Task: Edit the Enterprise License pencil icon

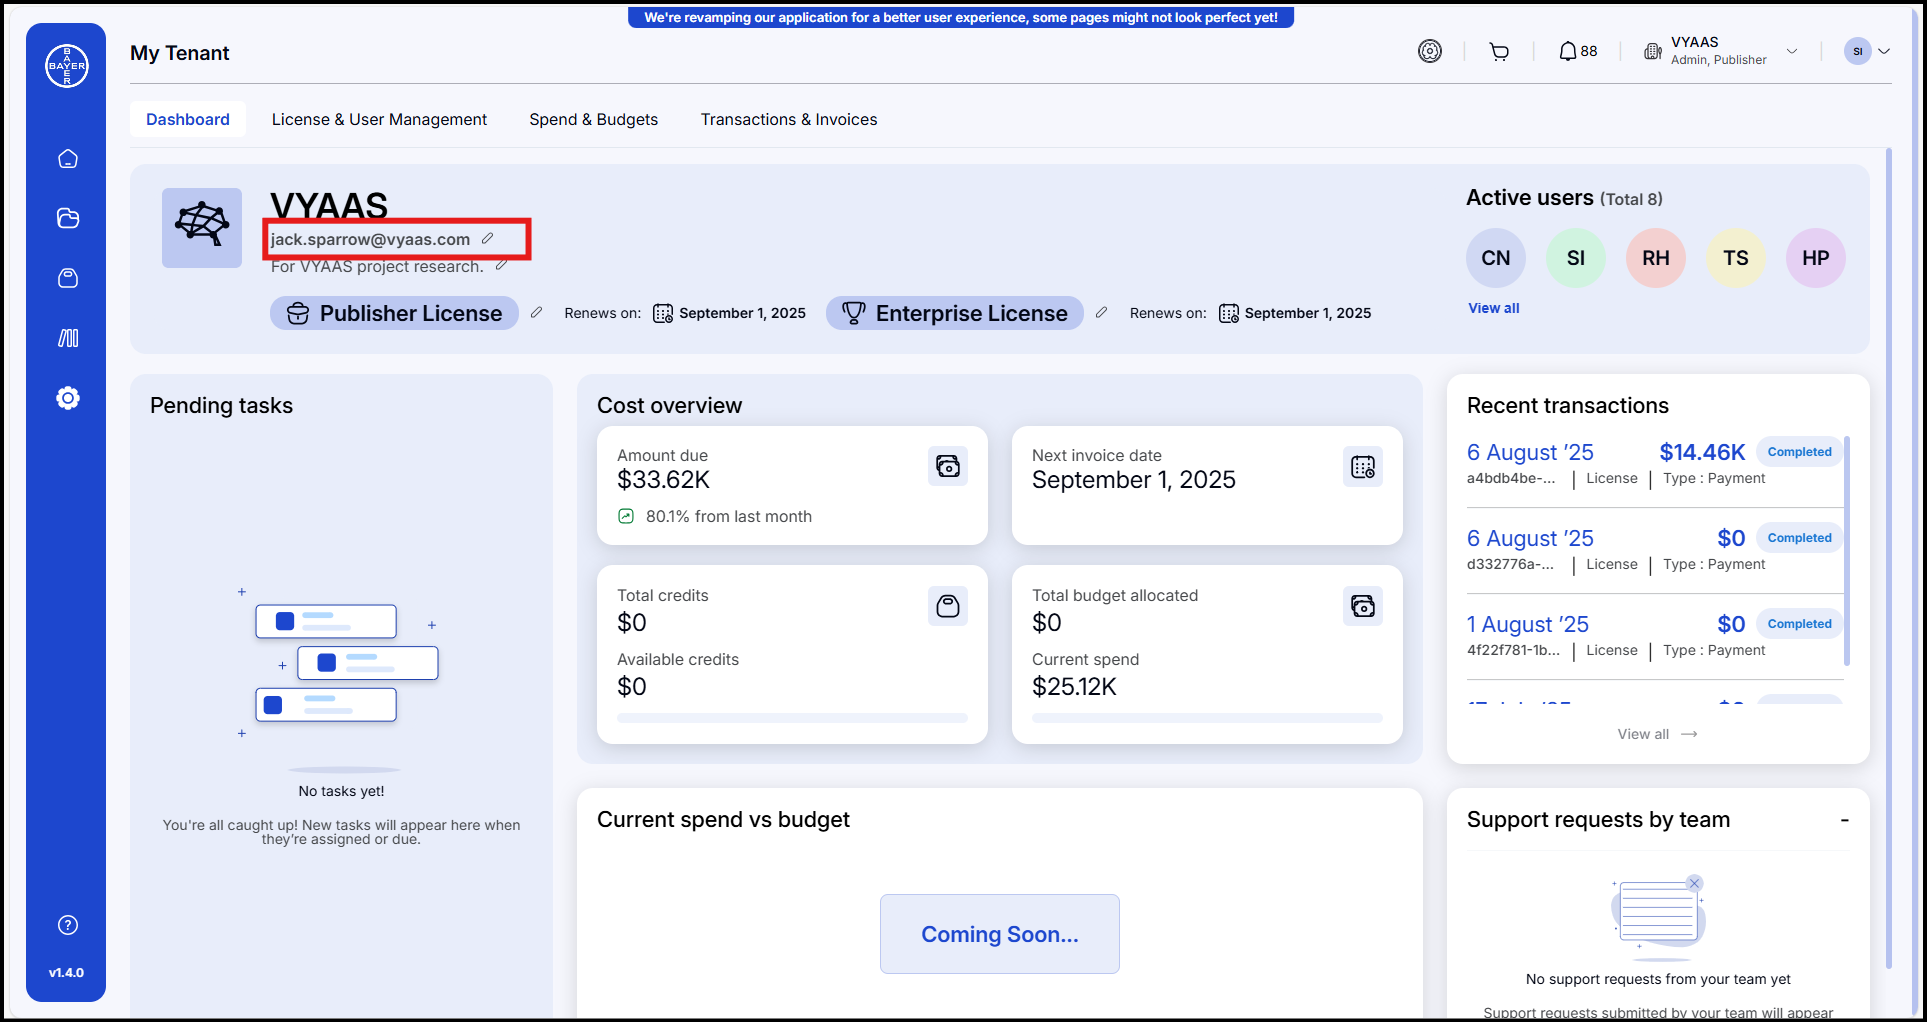Action: [1102, 313]
